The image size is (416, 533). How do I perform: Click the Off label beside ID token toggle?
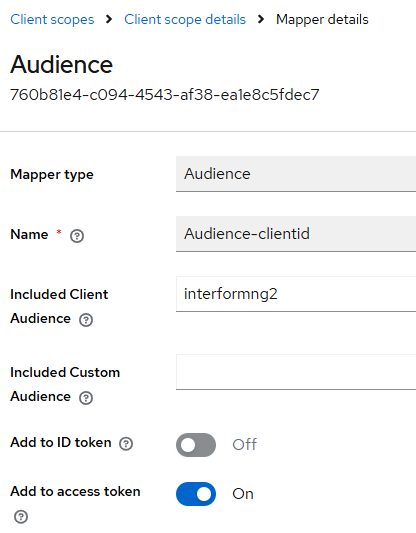click(245, 445)
